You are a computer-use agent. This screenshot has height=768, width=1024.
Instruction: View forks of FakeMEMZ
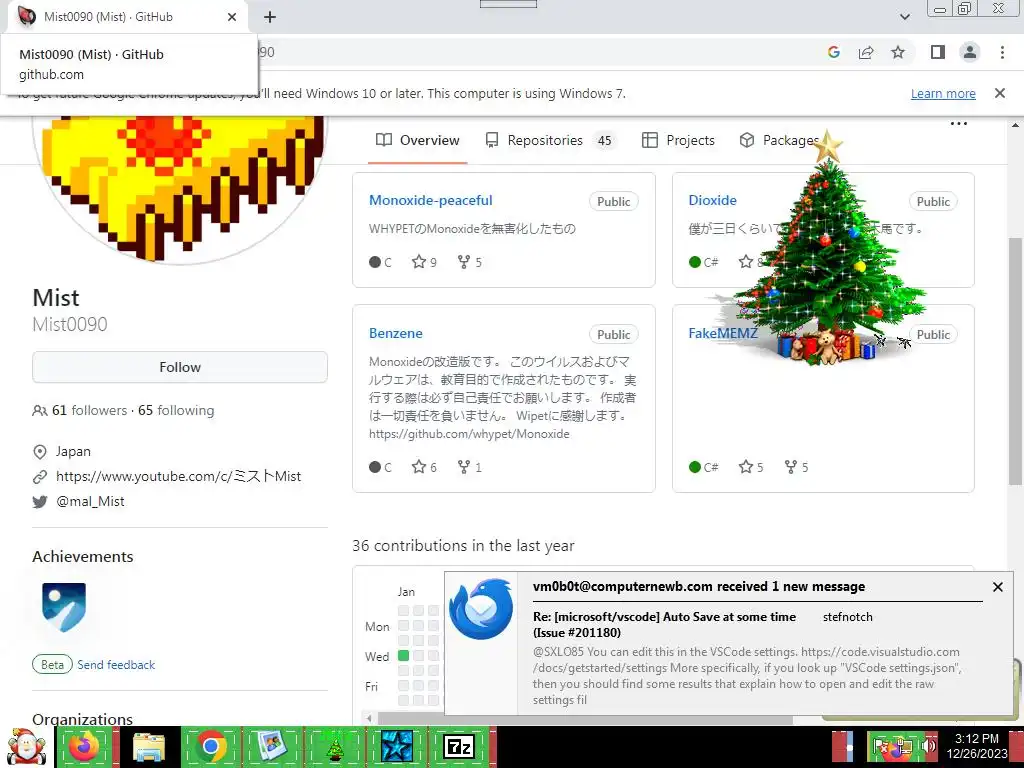(x=796, y=467)
